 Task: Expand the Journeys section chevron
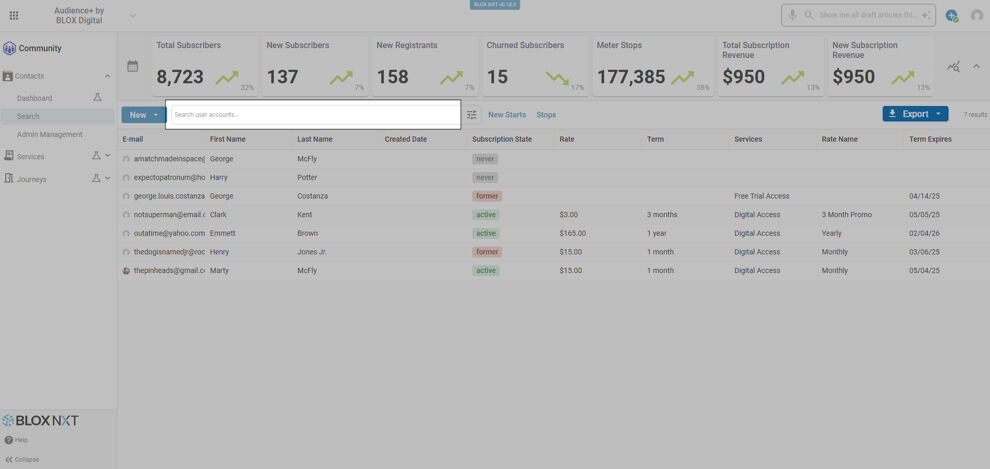(107, 179)
